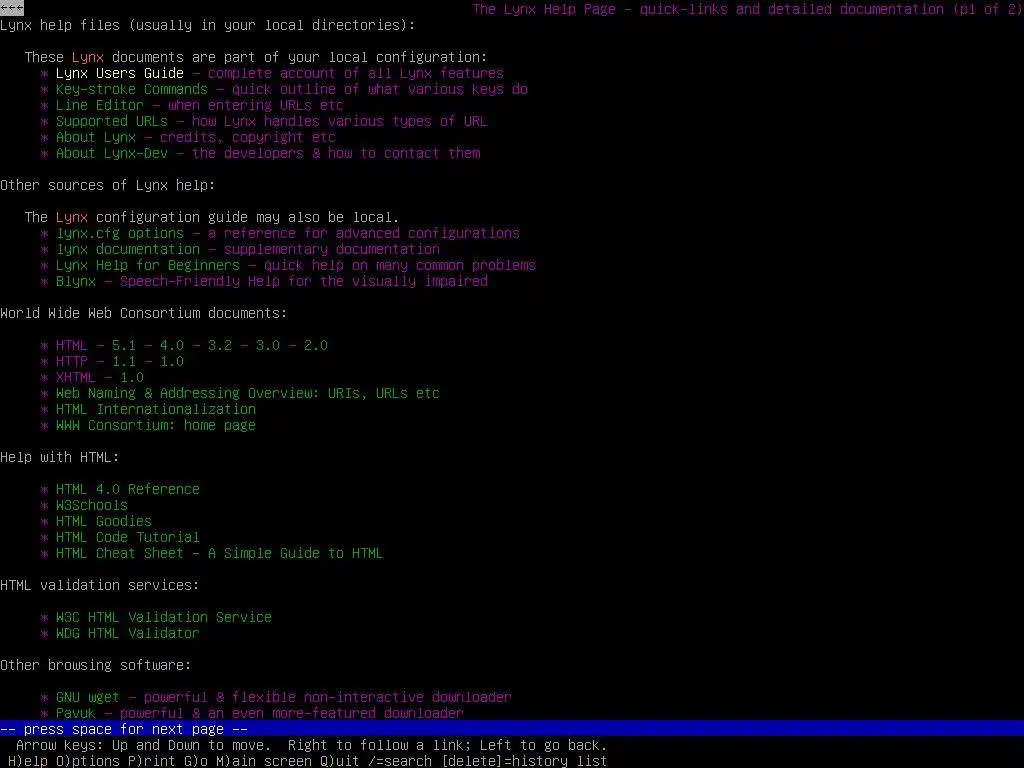This screenshot has width=1024, height=768.
Task: Open W3C HTML Validation Service link
Action: click(x=163, y=617)
